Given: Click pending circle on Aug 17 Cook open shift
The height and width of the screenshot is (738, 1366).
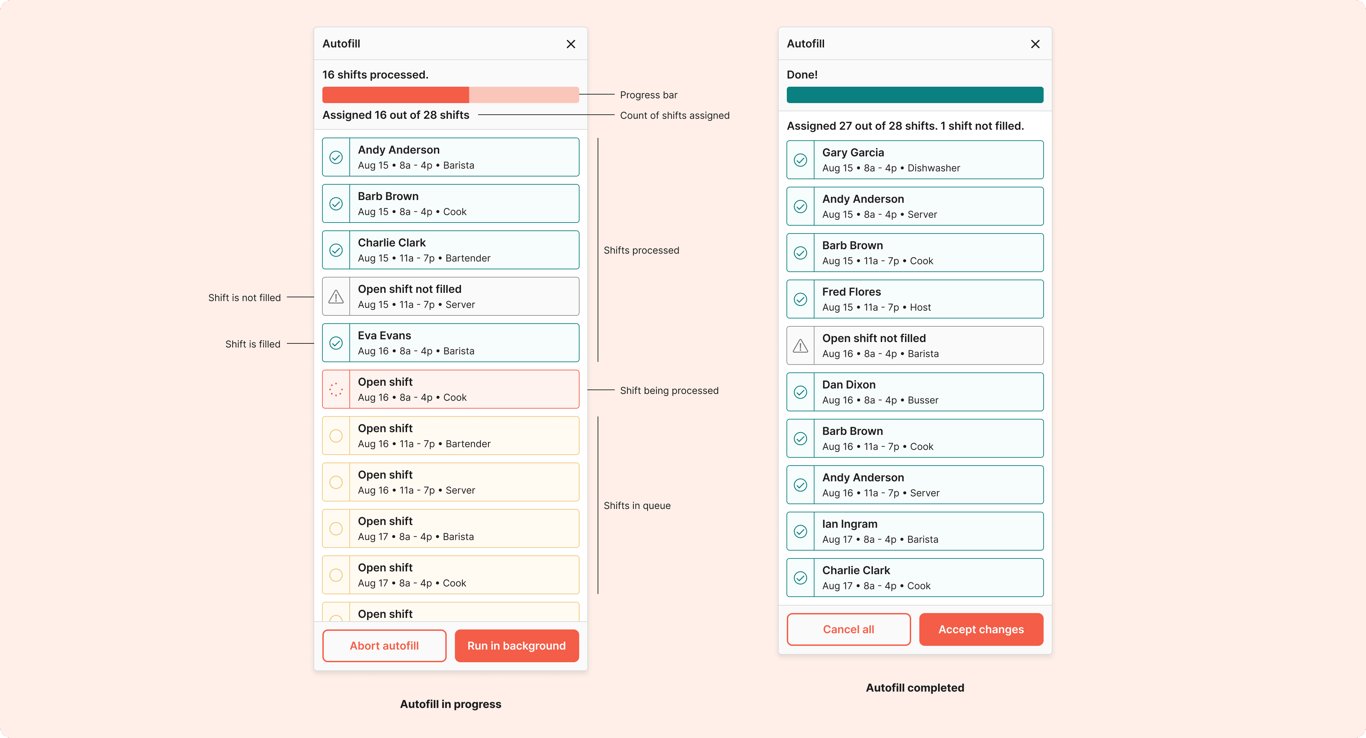Looking at the screenshot, I should [336, 575].
